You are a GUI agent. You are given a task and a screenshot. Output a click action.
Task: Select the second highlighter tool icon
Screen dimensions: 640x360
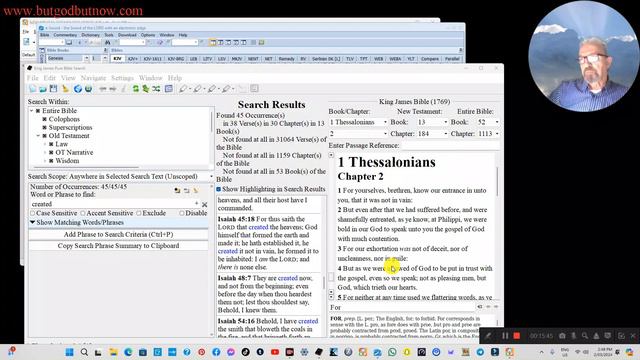click(x=198, y=89)
